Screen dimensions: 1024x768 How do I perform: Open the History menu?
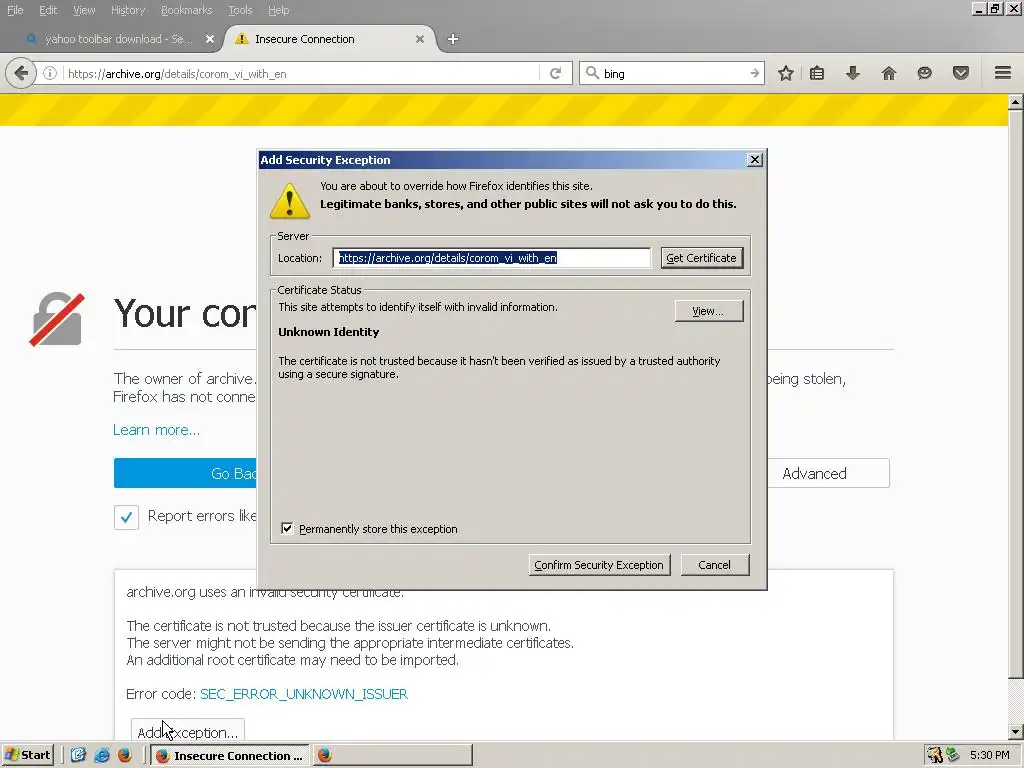click(x=128, y=10)
